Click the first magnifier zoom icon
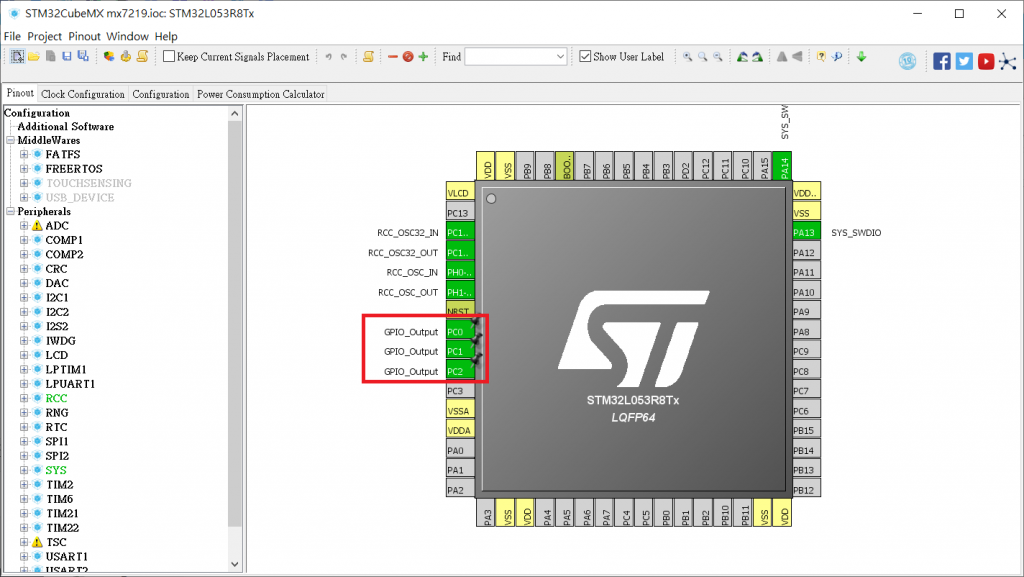 688,57
